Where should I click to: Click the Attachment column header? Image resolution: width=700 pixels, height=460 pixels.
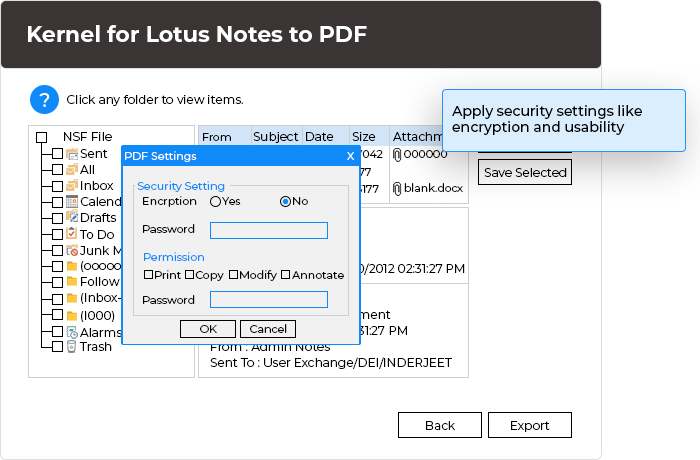[416, 136]
